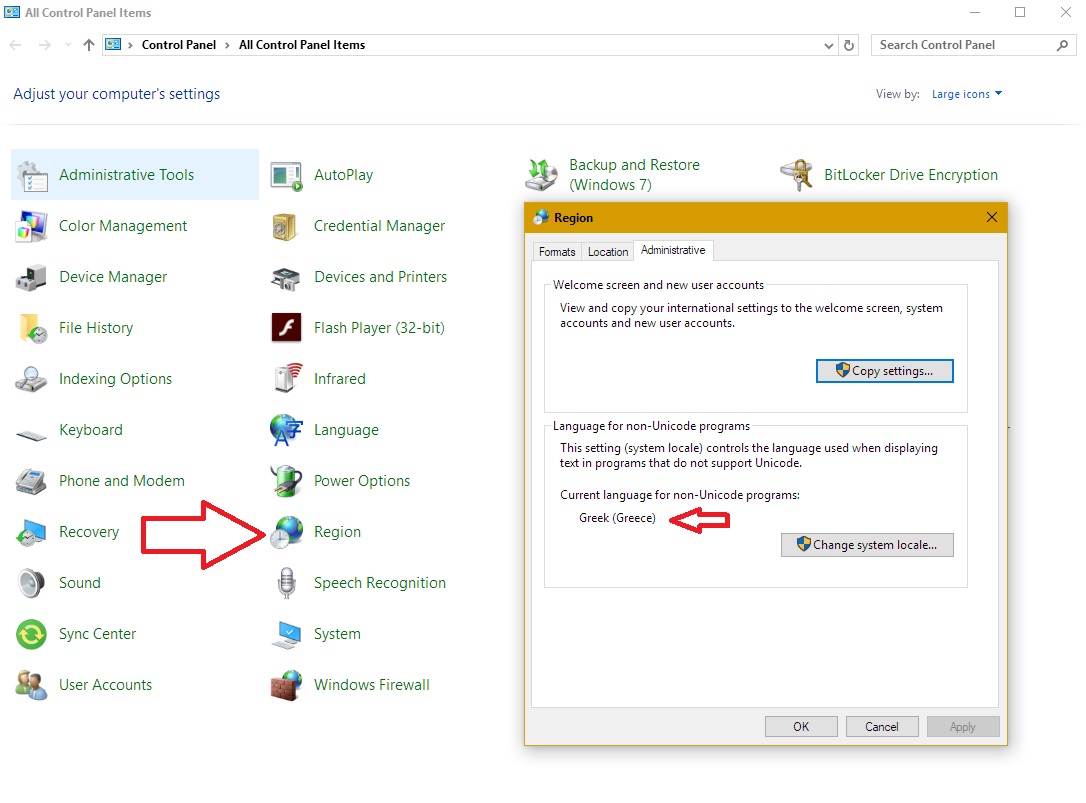The height and width of the screenshot is (803, 1086).
Task: Click the Keyboard text label
Action: tap(91, 430)
